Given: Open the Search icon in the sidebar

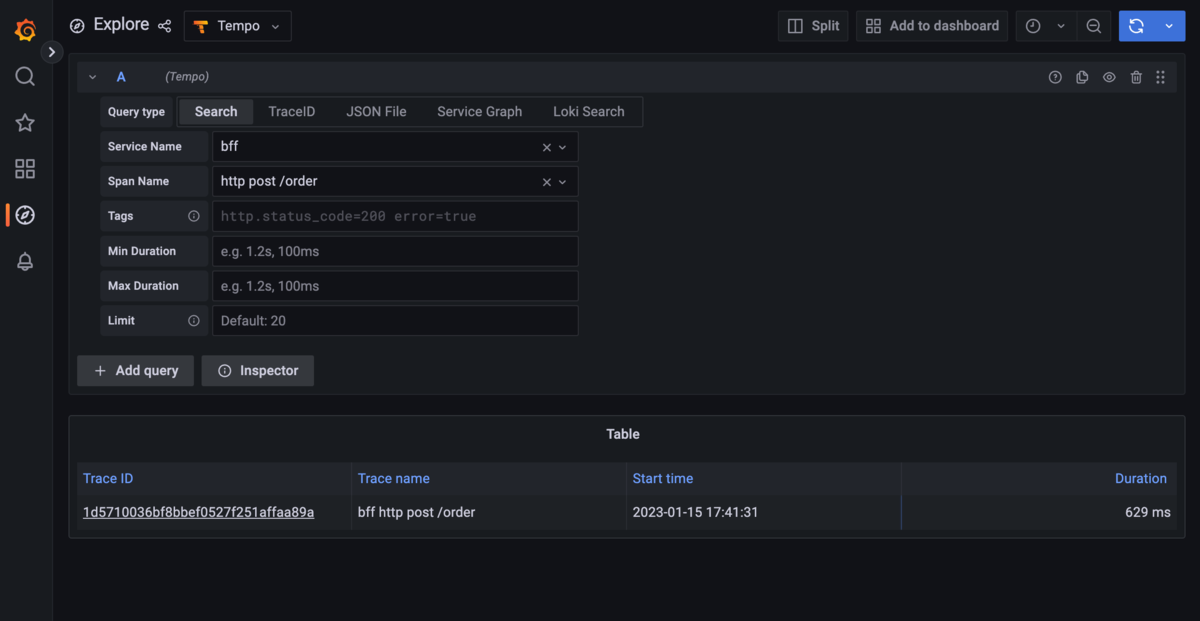Looking at the screenshot, I should click(x=25, y=77).
